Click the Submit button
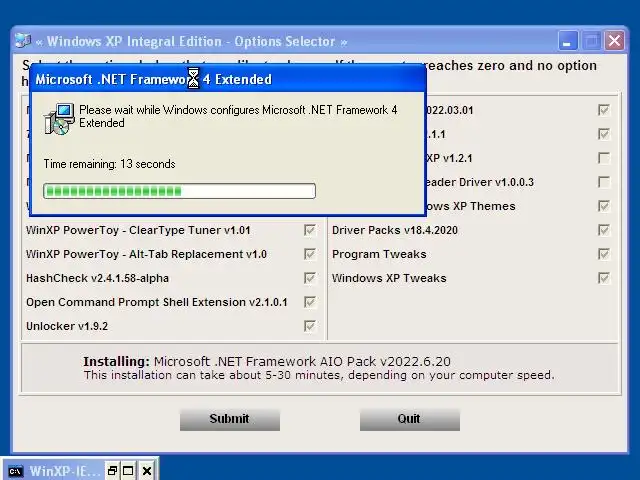Image resolution: width=640 pixels, height=480 pixels. (x=230, y=419)
